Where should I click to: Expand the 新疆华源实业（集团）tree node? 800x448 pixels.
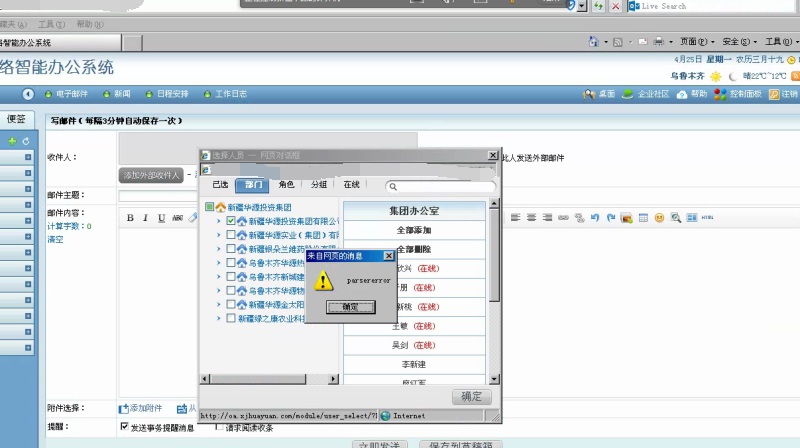(x=218, y=235)
